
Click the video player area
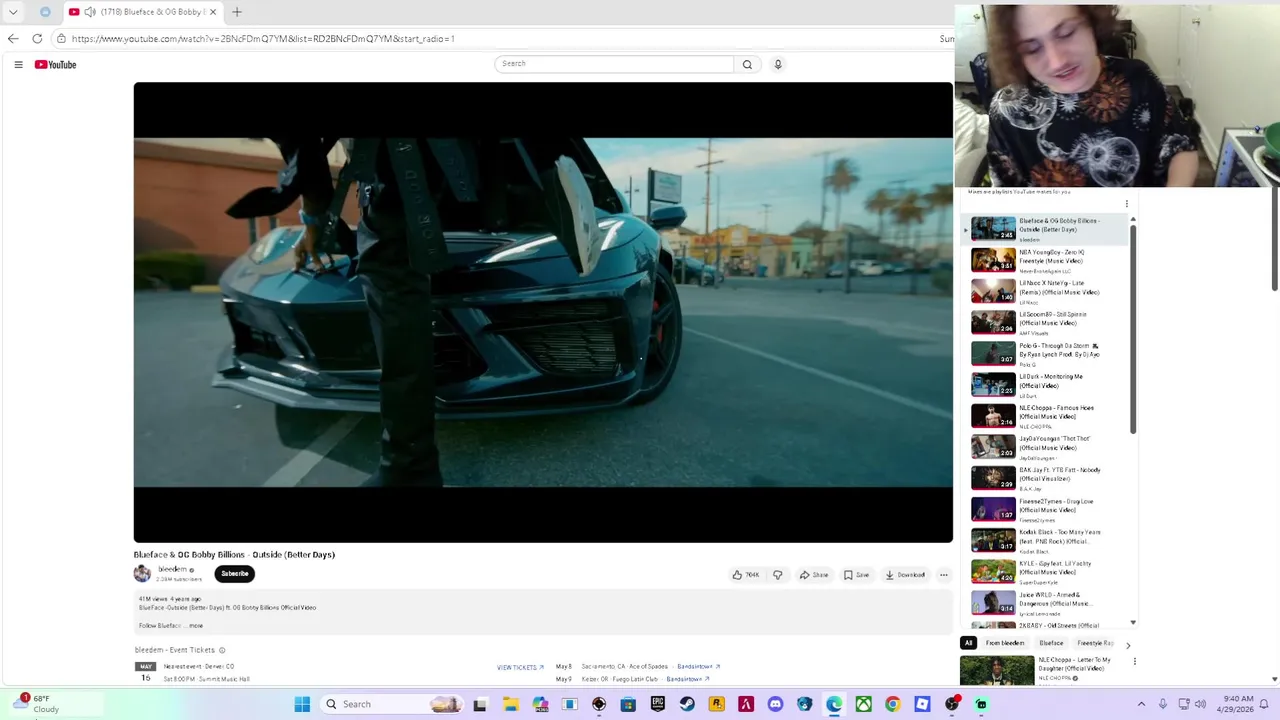[x=543, y=312]
